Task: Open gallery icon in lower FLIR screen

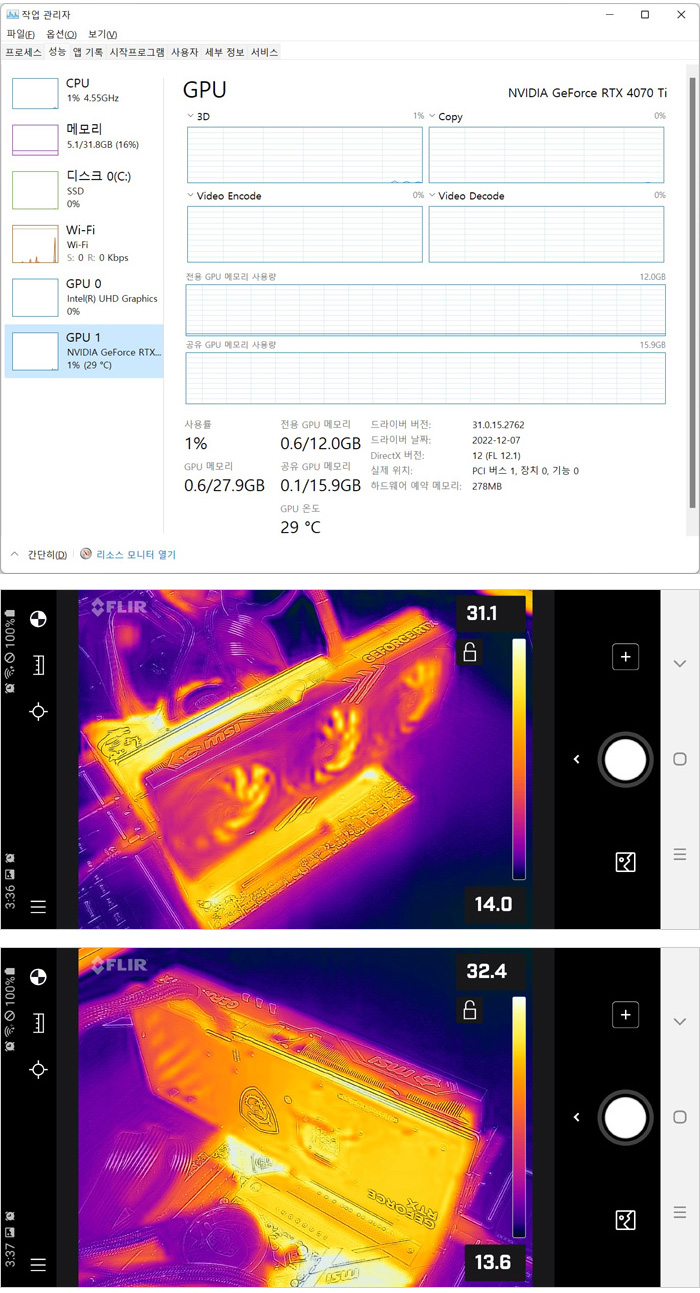Action: (x=625, y=1220)
